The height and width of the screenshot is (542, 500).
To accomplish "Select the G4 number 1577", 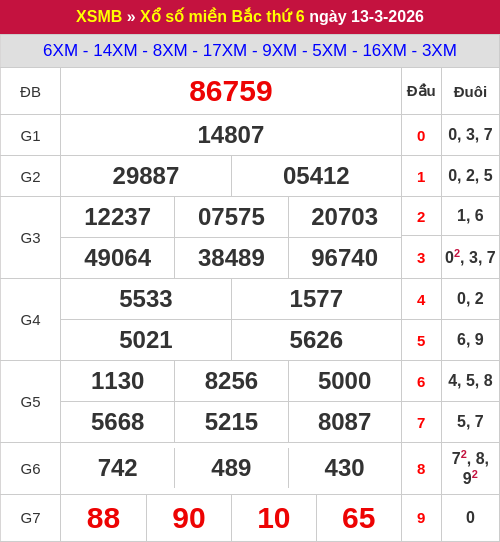I will pos(316,299).
